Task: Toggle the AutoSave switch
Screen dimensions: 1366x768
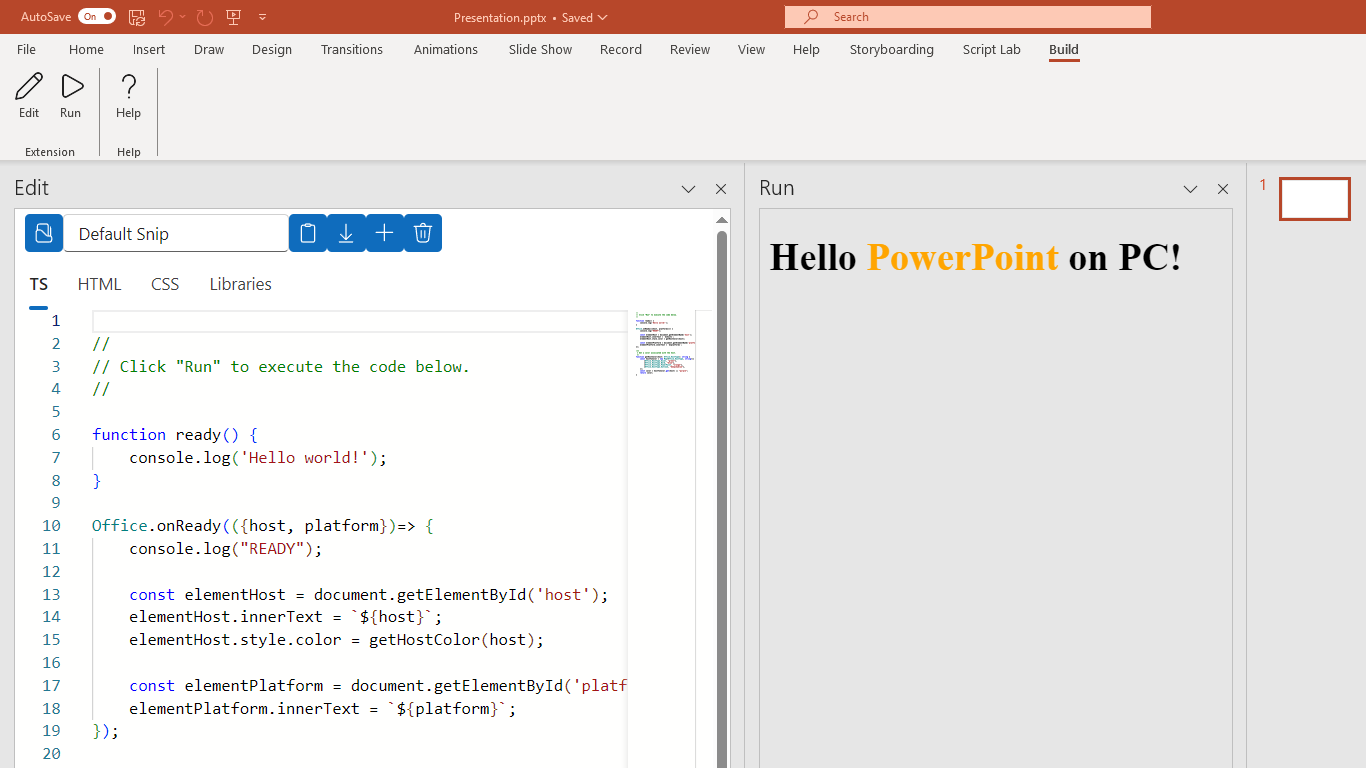Action: pos(97,16)
